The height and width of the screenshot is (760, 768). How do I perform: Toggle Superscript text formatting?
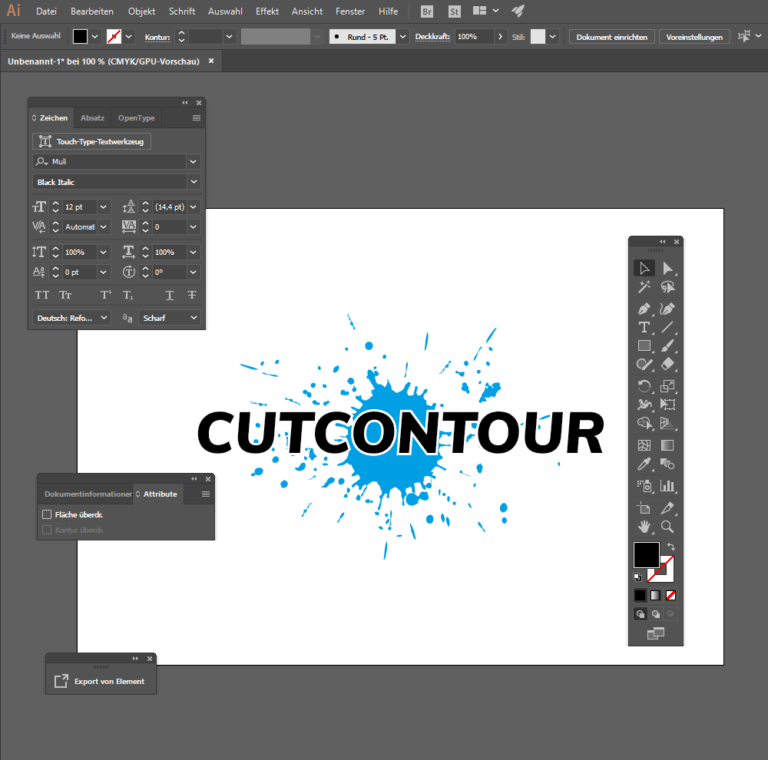pyautogui.click(x=106, y=295)
